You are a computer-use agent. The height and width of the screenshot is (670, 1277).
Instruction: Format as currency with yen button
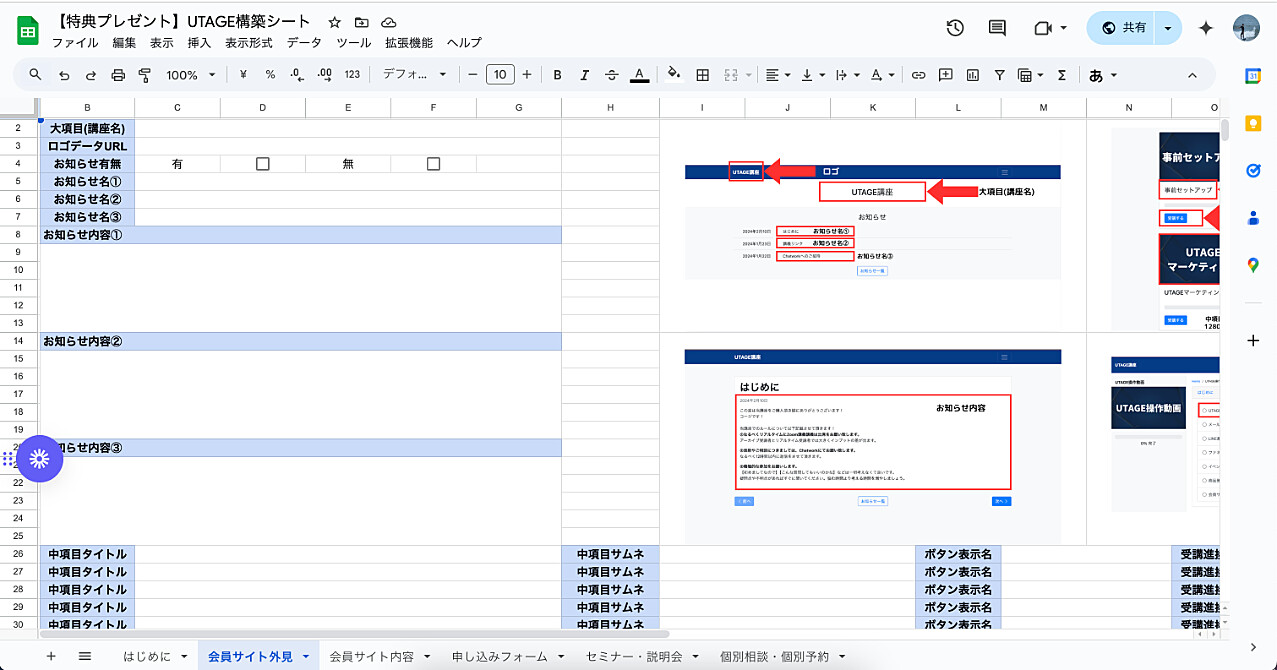243,75
